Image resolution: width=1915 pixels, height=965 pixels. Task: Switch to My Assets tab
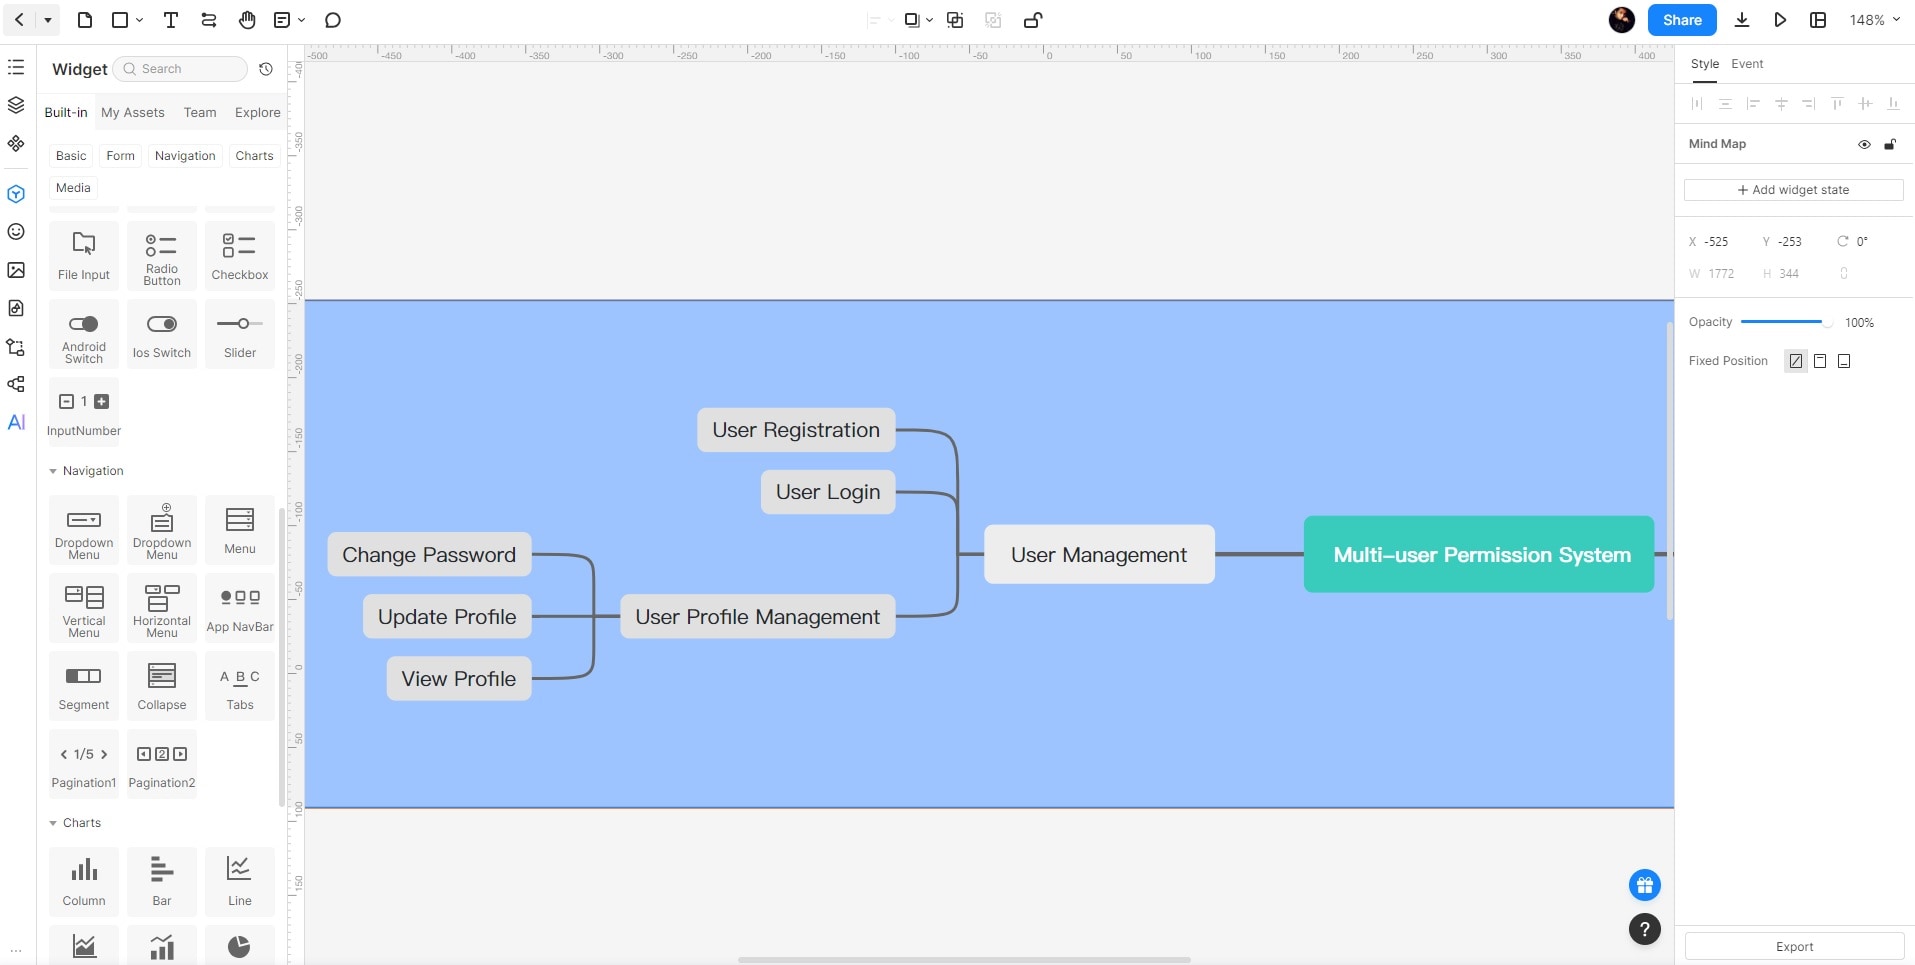(x=133, y=112)
